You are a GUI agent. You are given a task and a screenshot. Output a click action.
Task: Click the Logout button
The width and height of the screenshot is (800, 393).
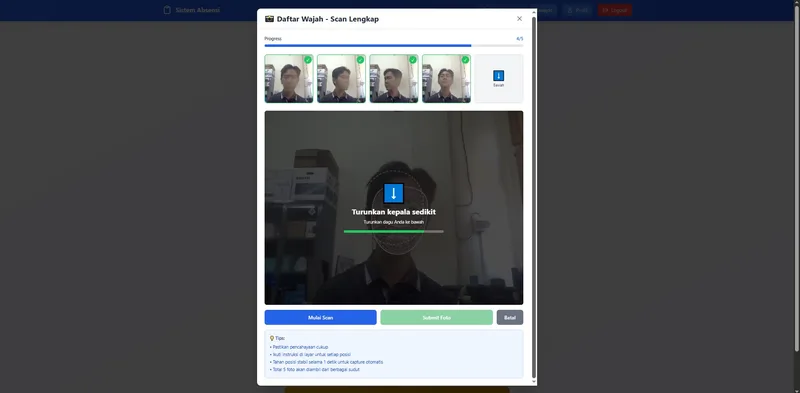[615, 10]
